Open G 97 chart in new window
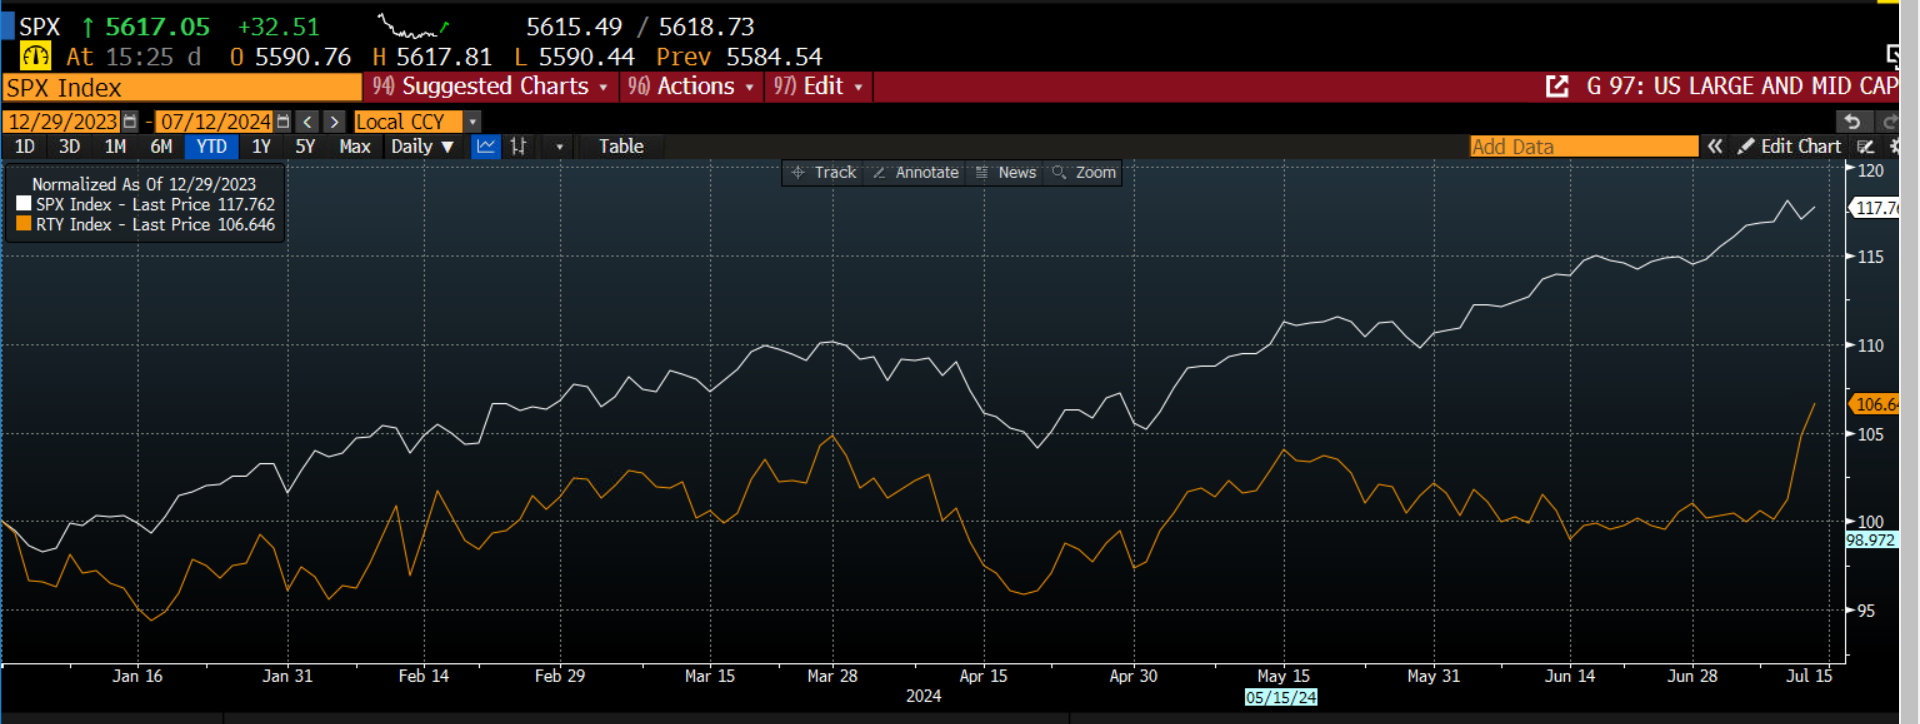The width and height of the screenshot is (1920, 724). [1557, 87]
